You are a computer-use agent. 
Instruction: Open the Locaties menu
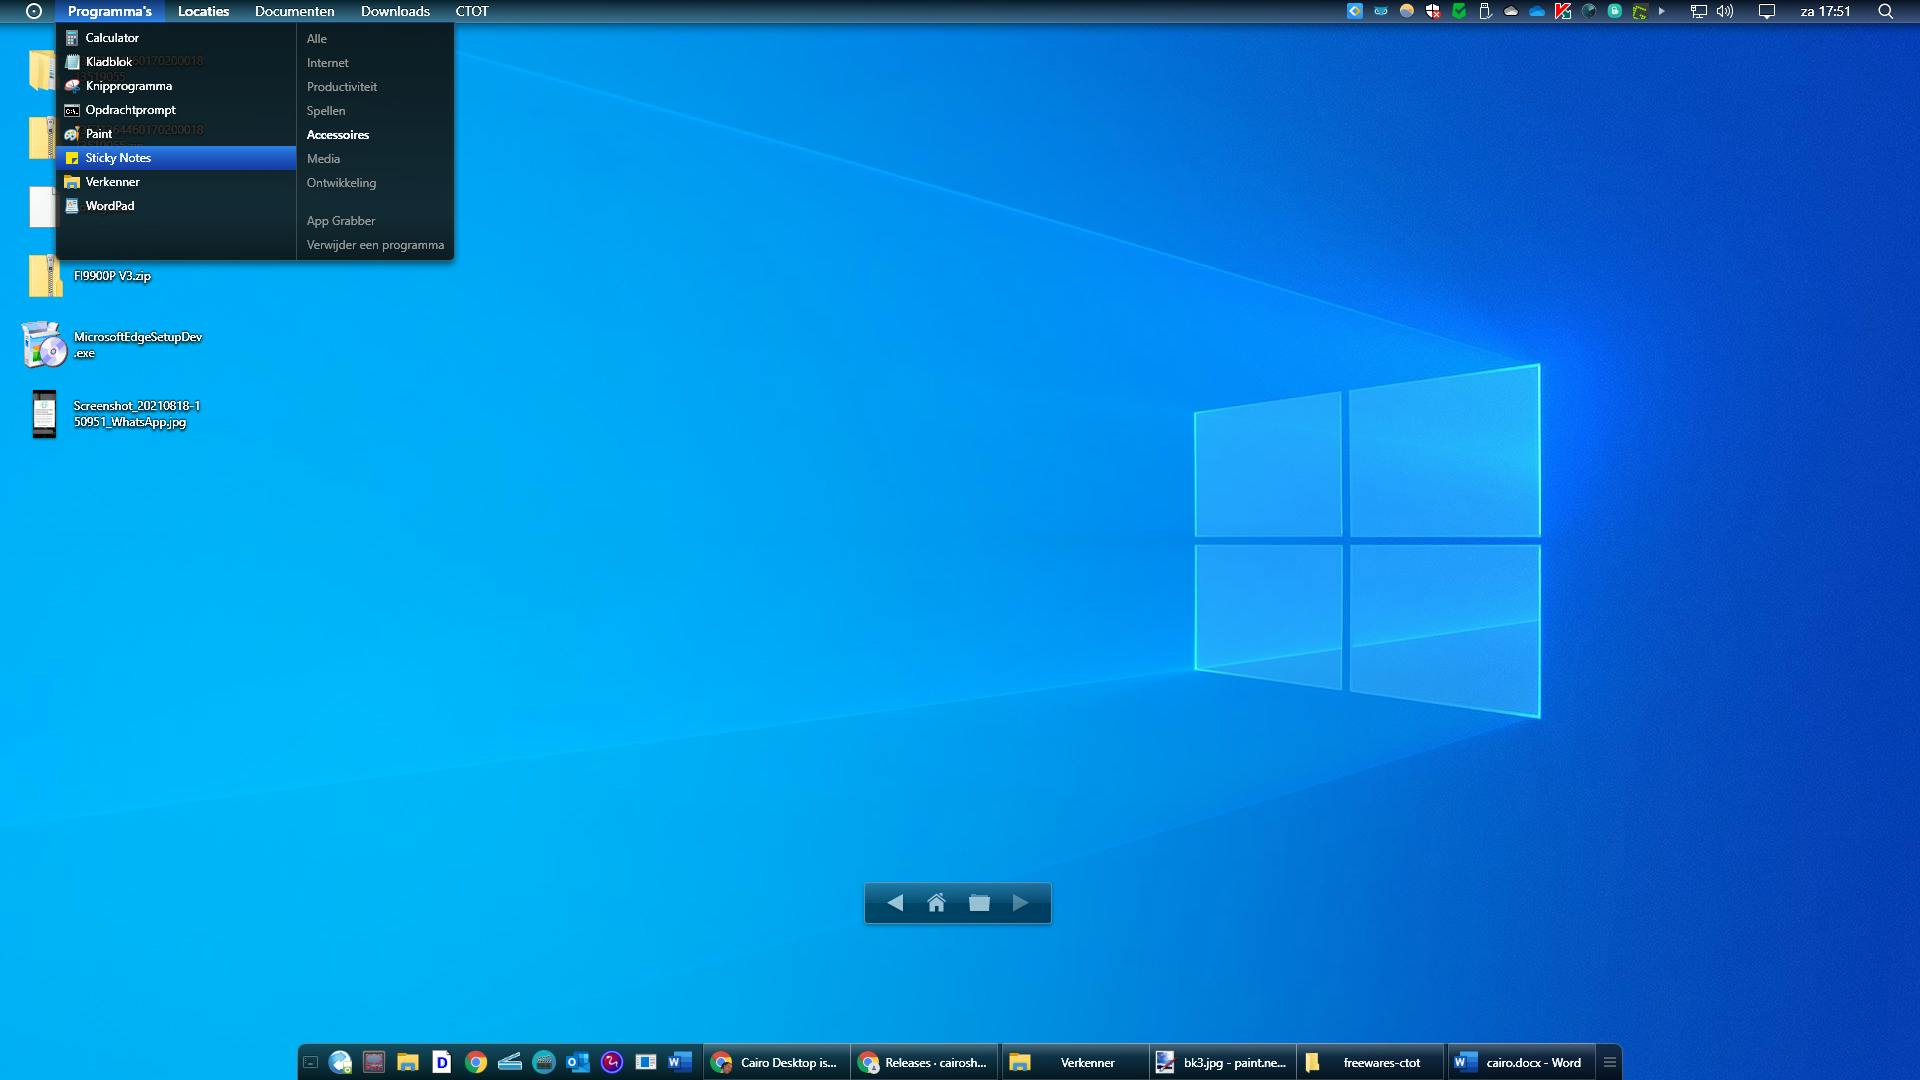[x=203, y=11]
